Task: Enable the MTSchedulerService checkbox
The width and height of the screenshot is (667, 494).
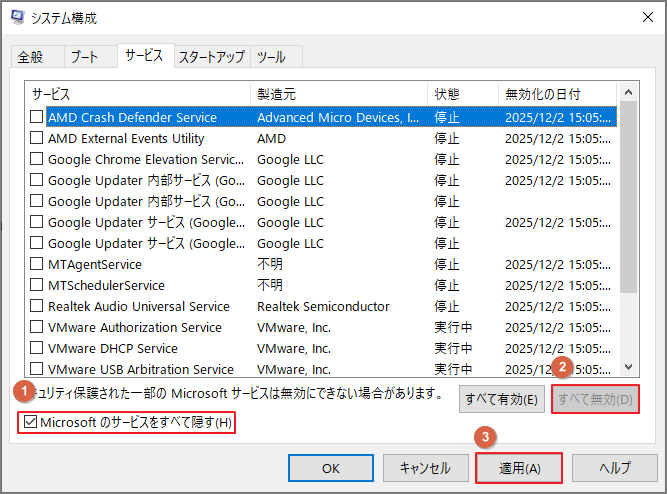Action: 37,285
